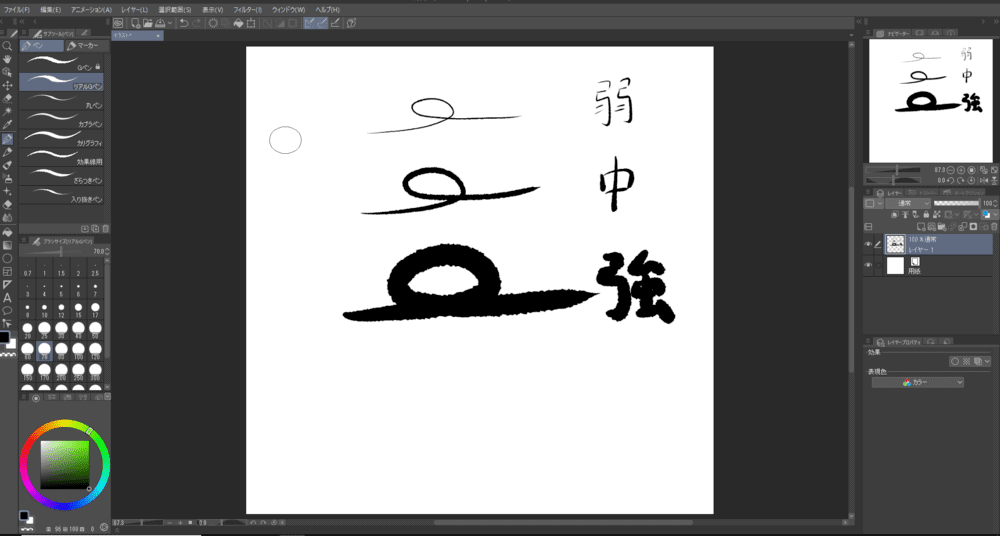
Task: Click the Navigator canvas preview thumbnail
Action: pyautogui.click(x=930, y=101)
